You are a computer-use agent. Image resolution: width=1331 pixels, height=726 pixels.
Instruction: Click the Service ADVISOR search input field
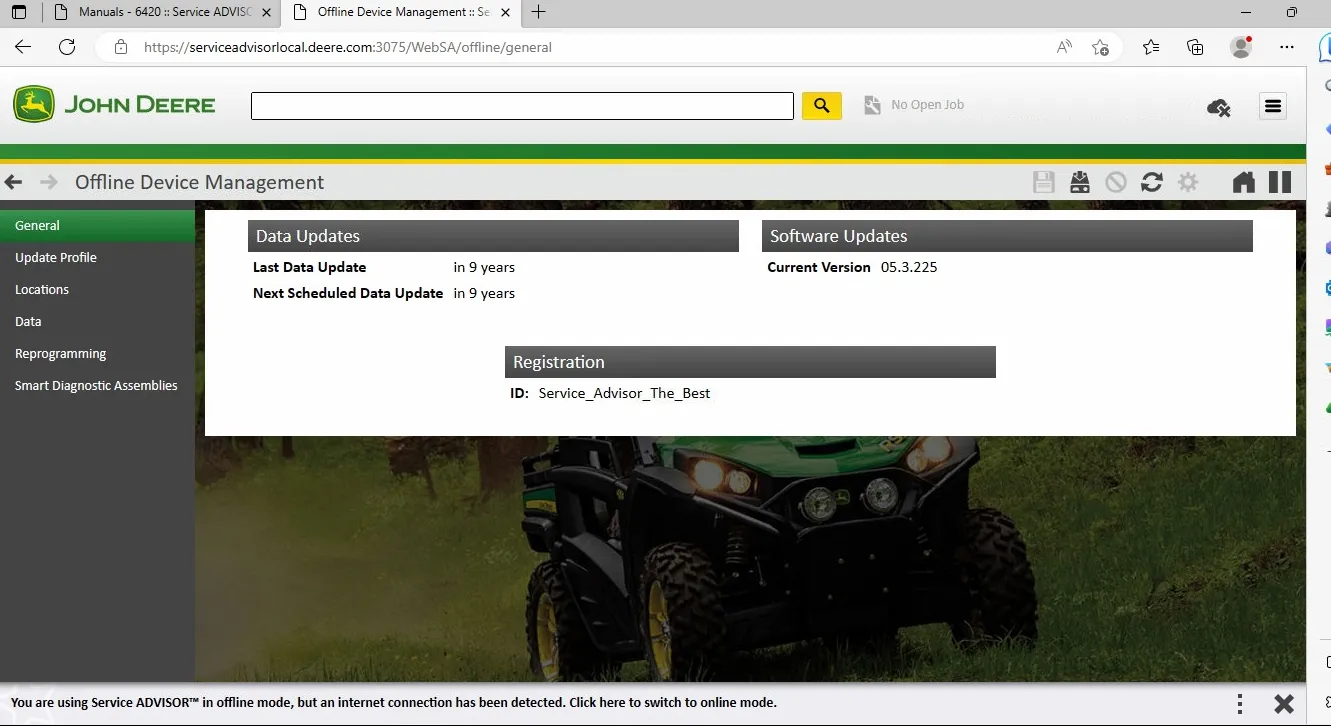[x=521, y=106]
